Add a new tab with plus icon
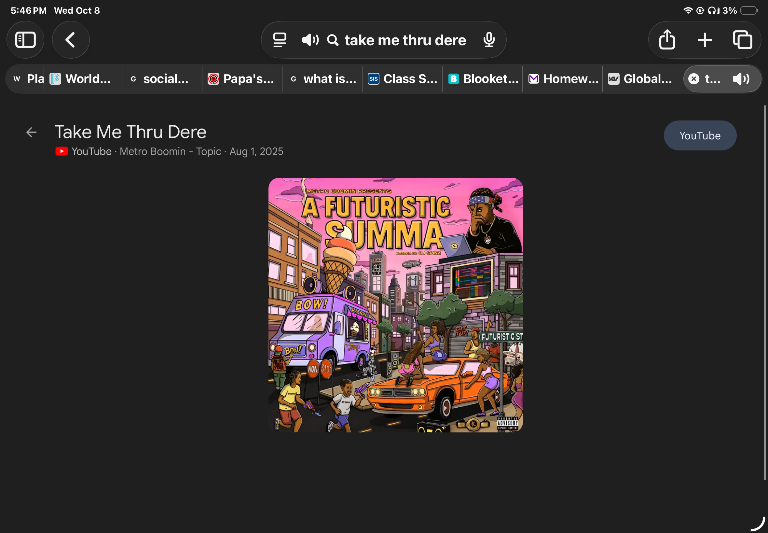Screen dimensions: 768x533 point(705,40)
